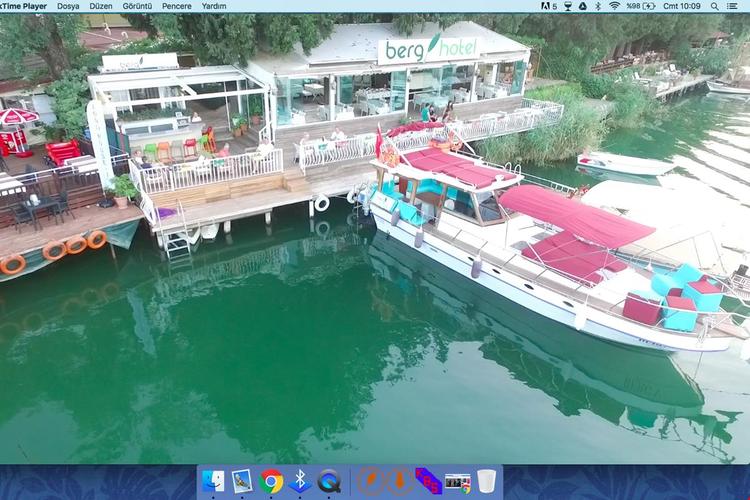Open the Trash in the dock
This screenshot has height=500, width=750.
486,482
